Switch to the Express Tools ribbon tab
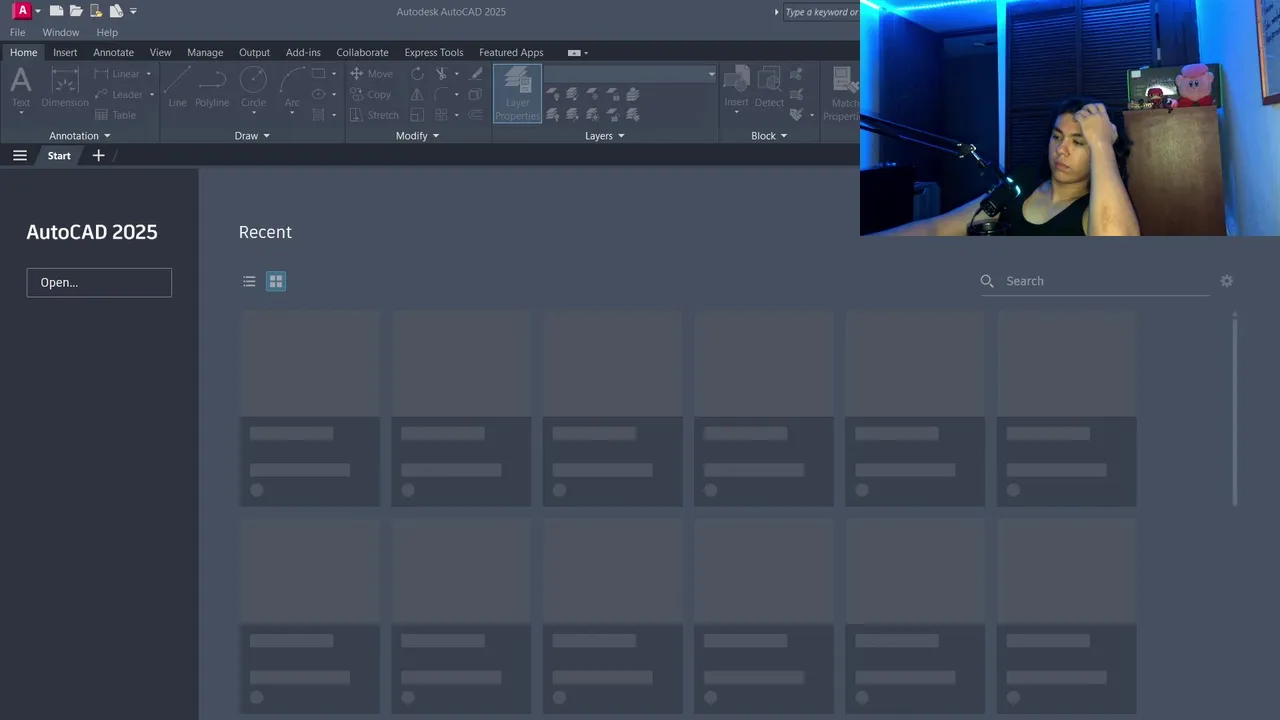Image resolution: width=1280 pixels, height=720 pixels. 434,53
